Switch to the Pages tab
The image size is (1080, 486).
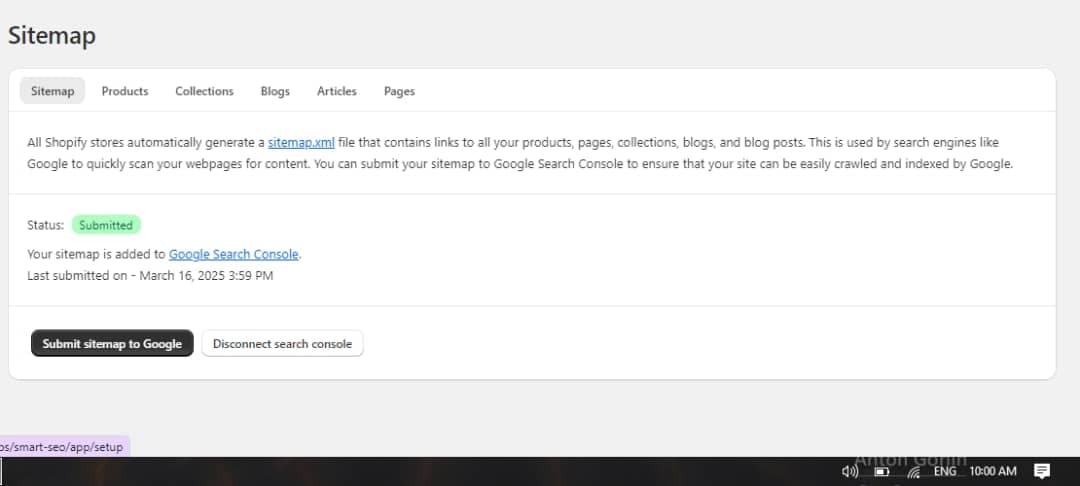click(399, 91)
